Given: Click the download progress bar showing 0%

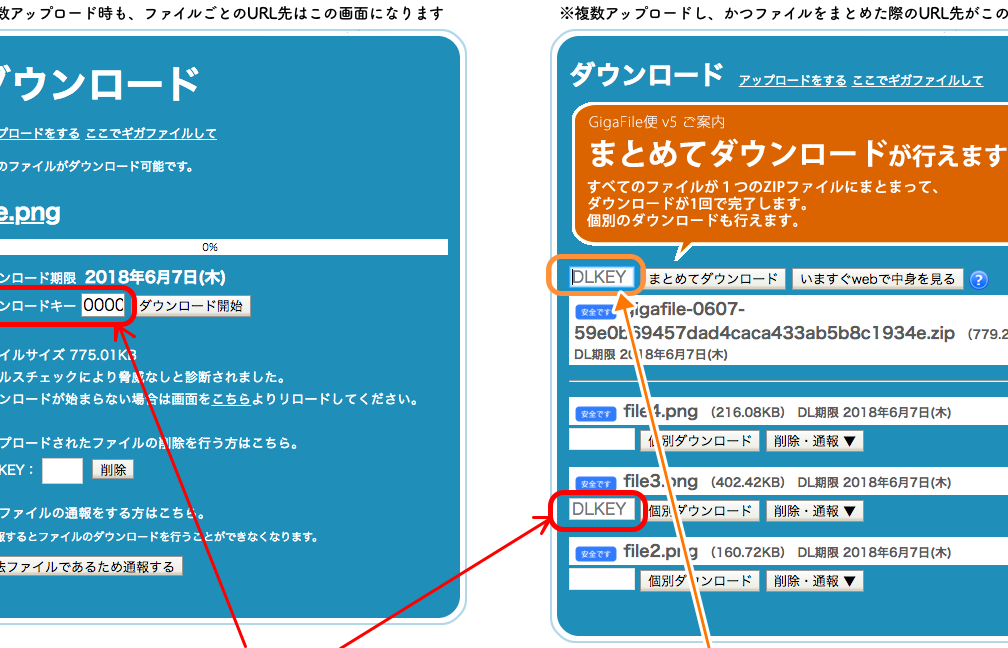Looking at the screenshot, I should coord(210,247).
